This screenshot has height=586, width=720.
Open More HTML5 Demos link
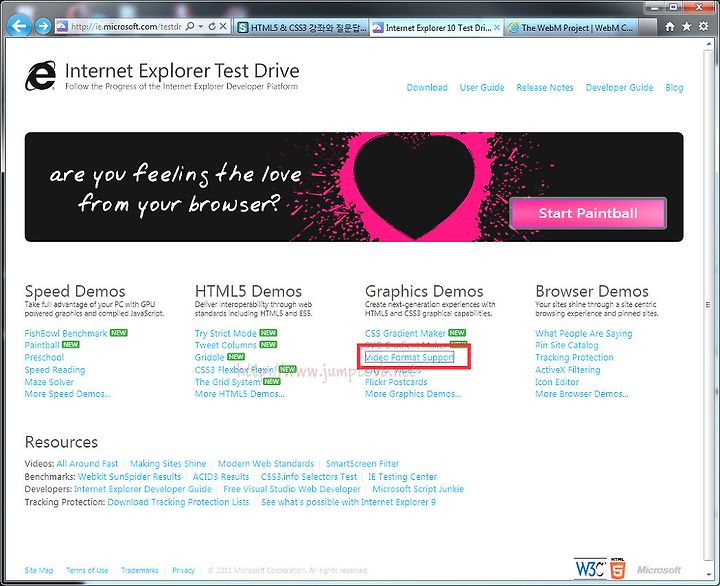pos(239,394)
